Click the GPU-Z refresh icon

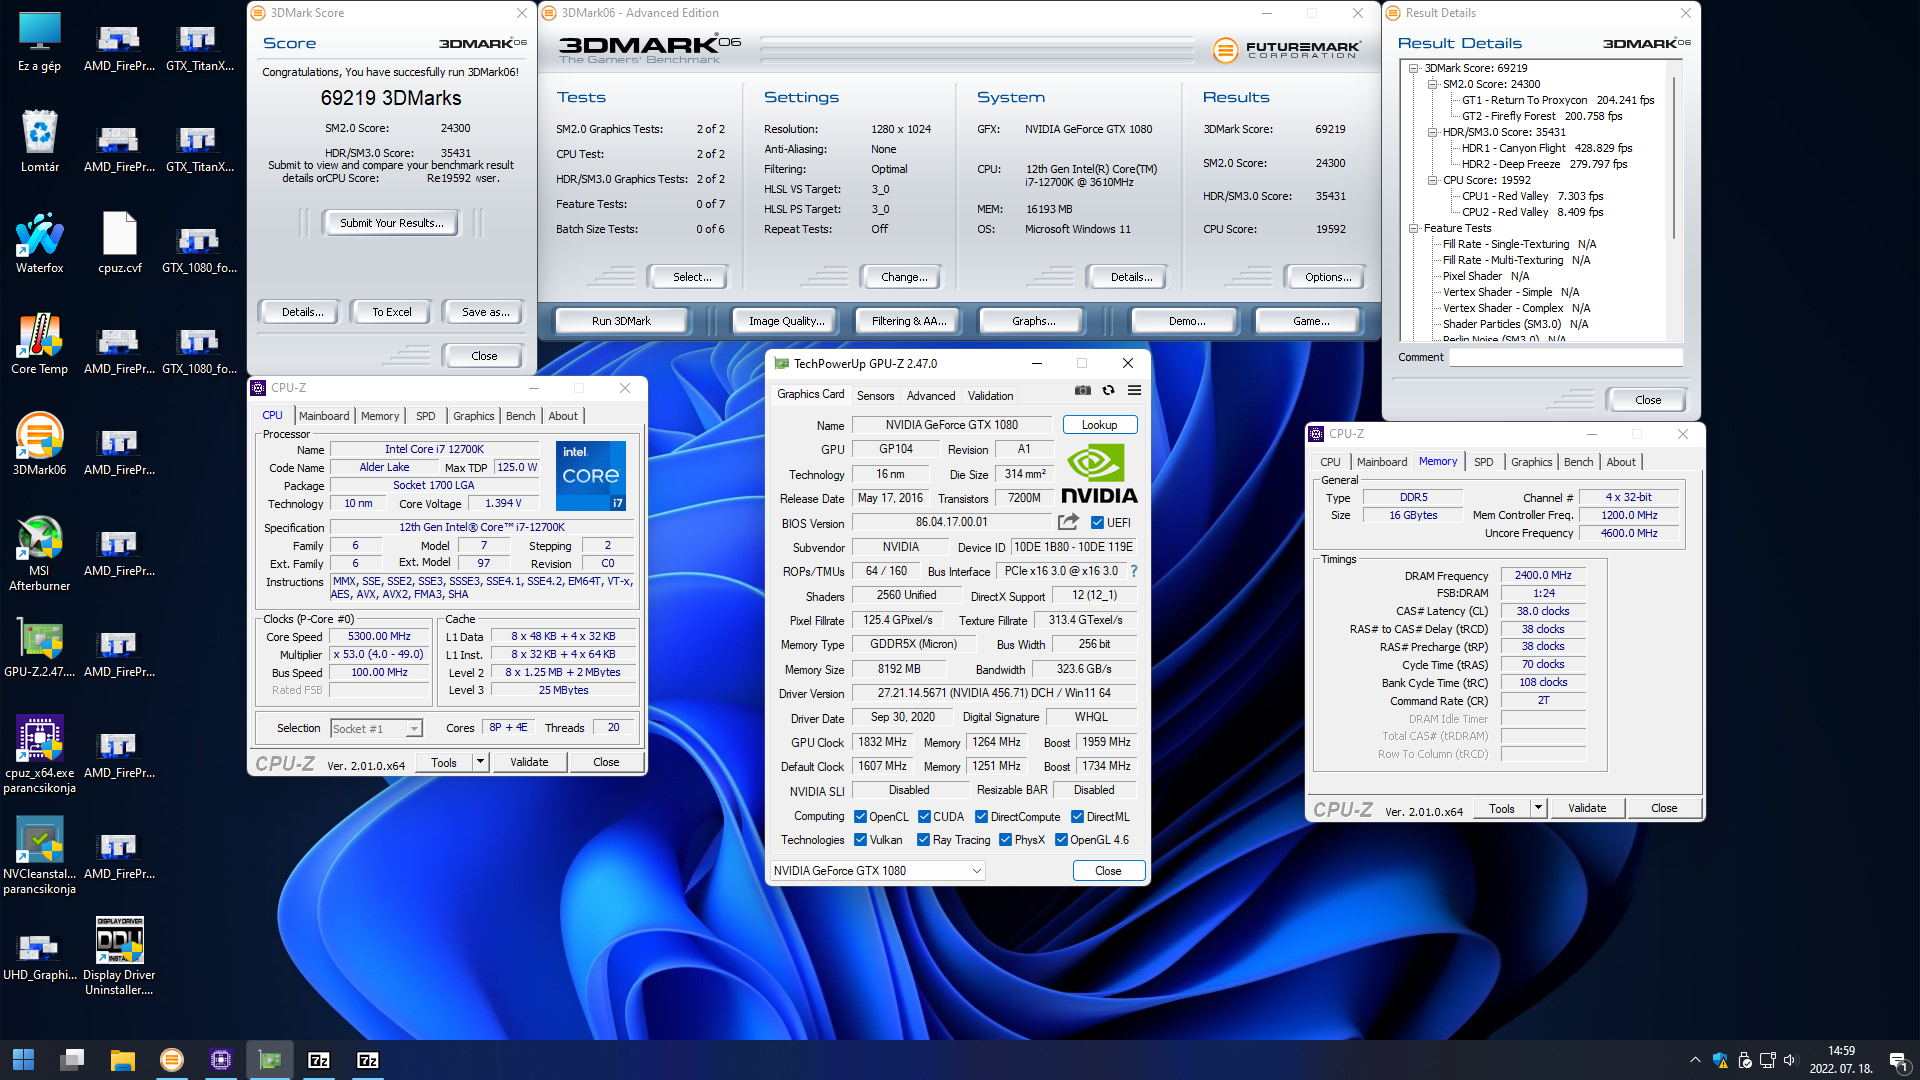coord(1108,390)
